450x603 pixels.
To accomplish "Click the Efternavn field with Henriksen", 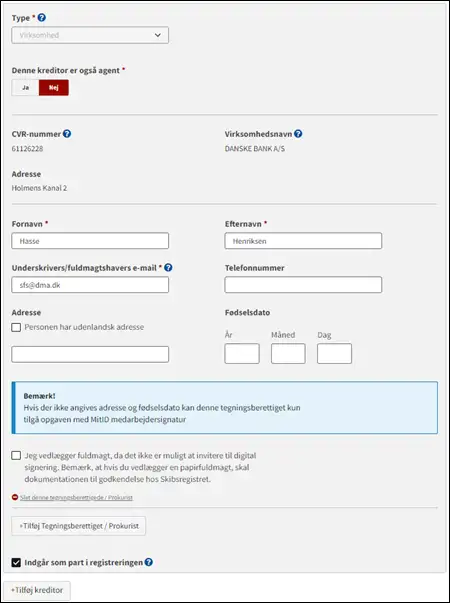I will click(x=303, y=241).
